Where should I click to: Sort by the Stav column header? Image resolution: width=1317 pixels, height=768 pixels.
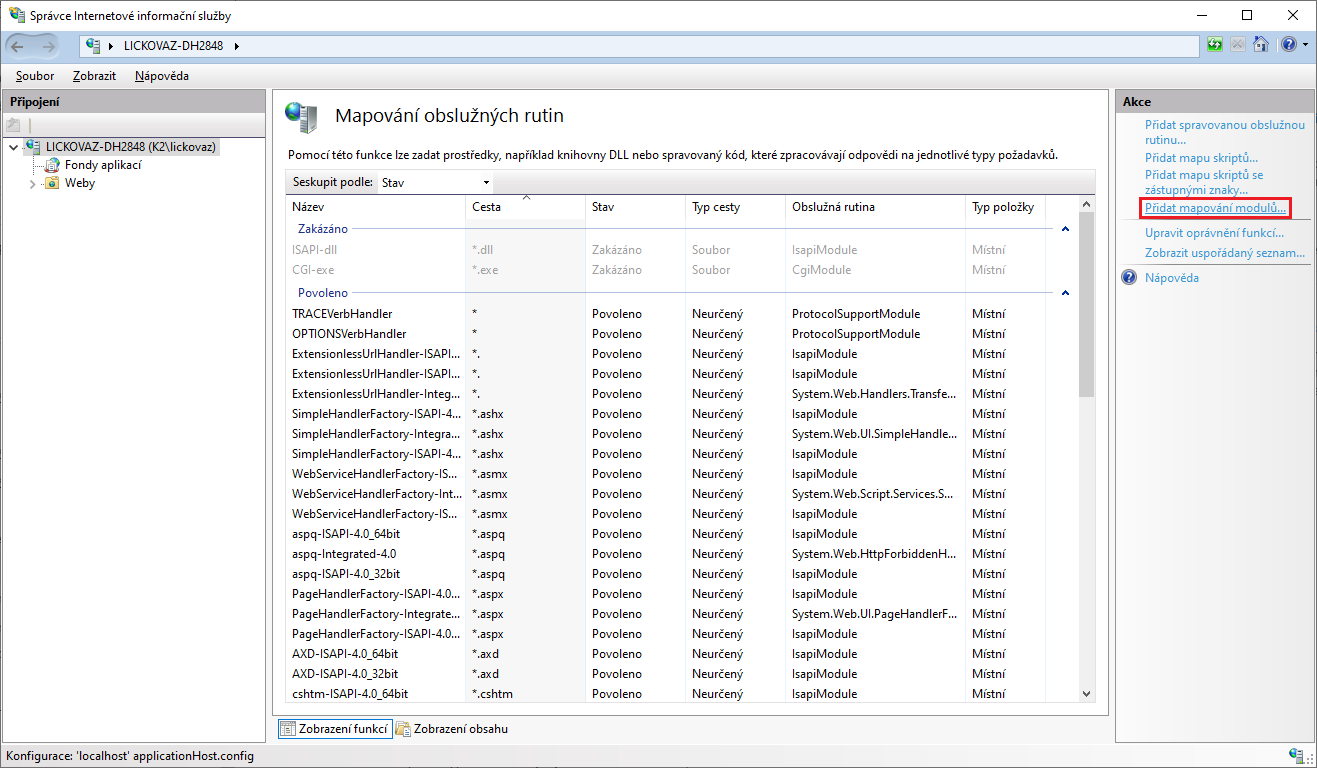pos(635,207)
